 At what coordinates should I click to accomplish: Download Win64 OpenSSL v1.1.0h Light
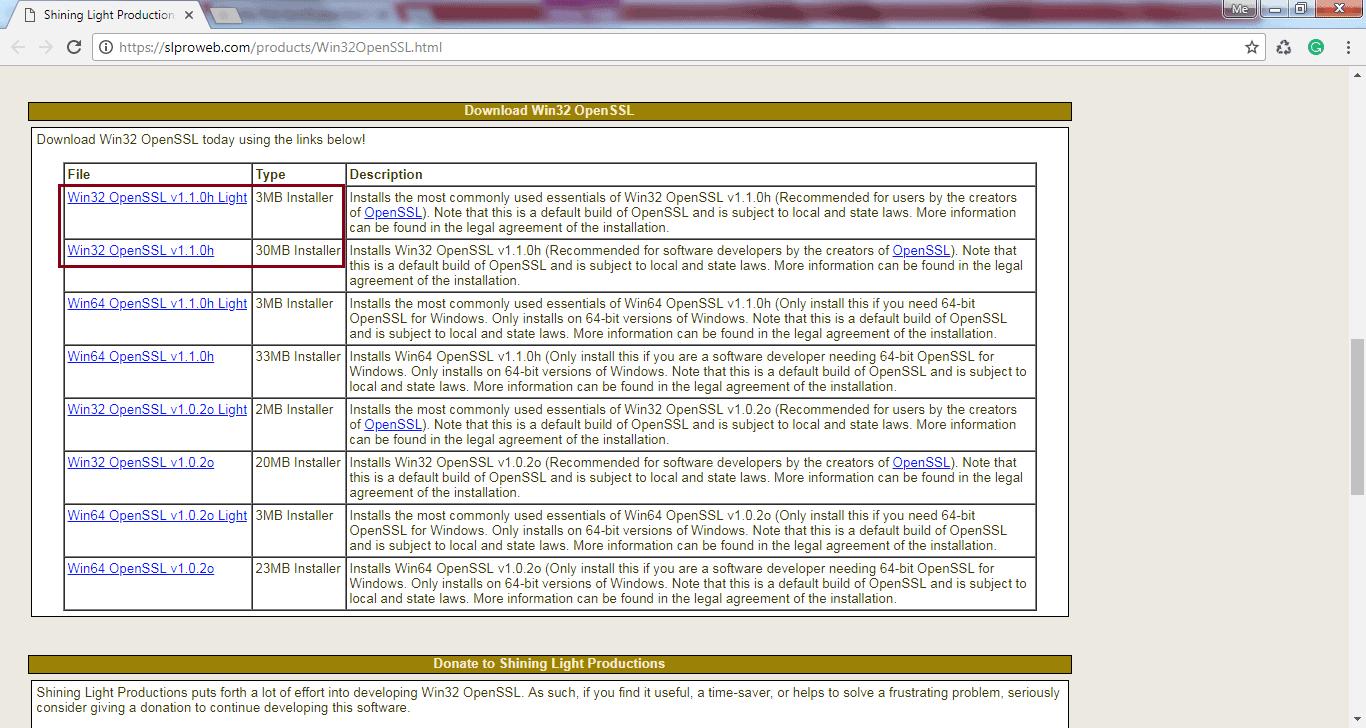pos(156,303)
